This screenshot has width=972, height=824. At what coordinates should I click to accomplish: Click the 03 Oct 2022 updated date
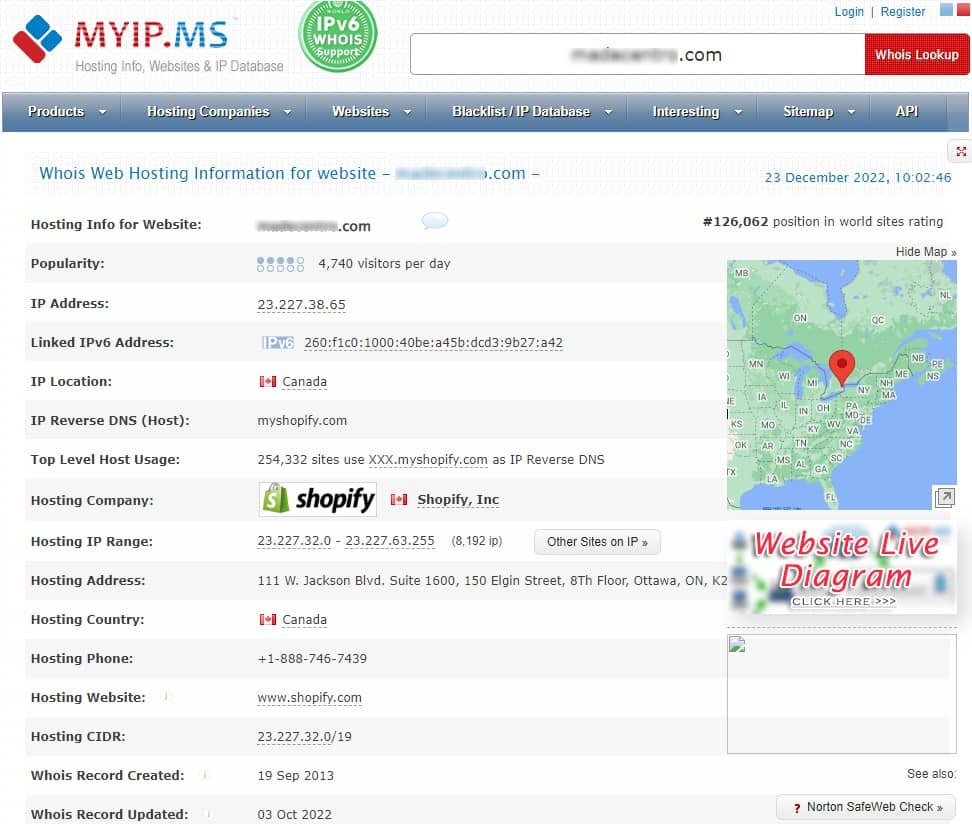point(294,814)
